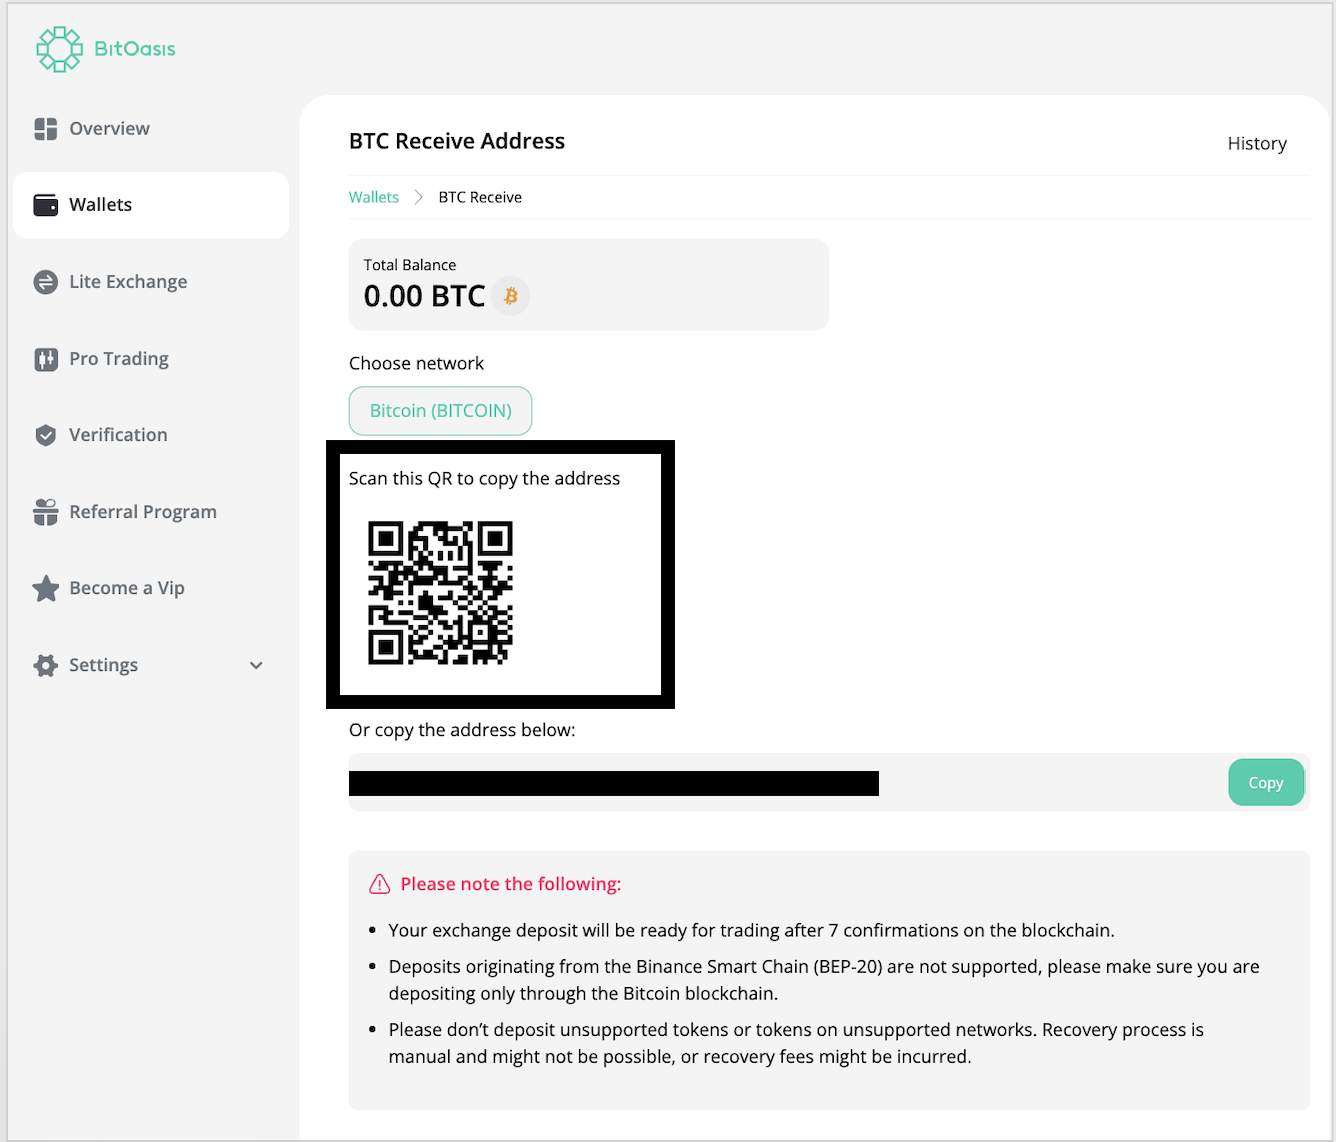This screenshot has width=1336, height=1142.
Task: Click the BTC receive QR code
Action: [x=440, y=593]
